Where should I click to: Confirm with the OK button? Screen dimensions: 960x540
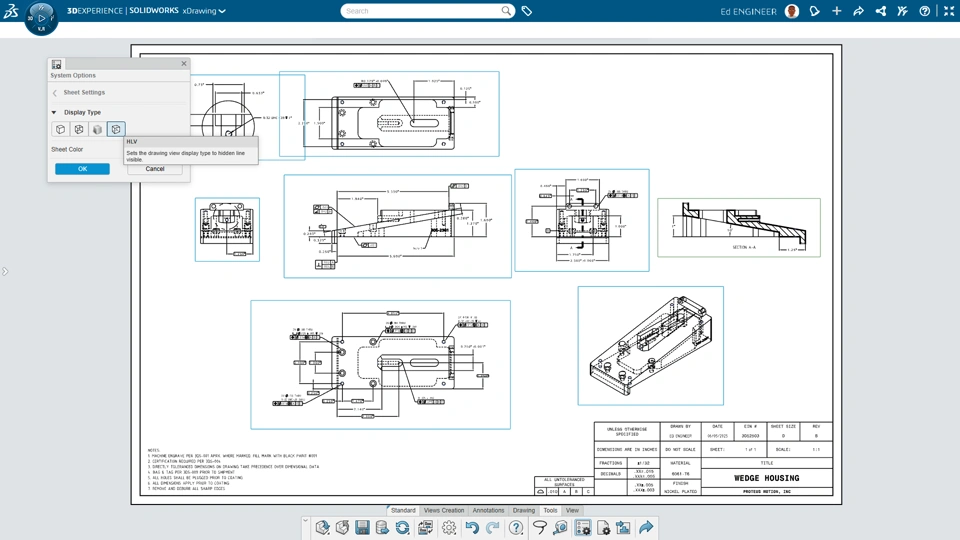tap(83, 169)
